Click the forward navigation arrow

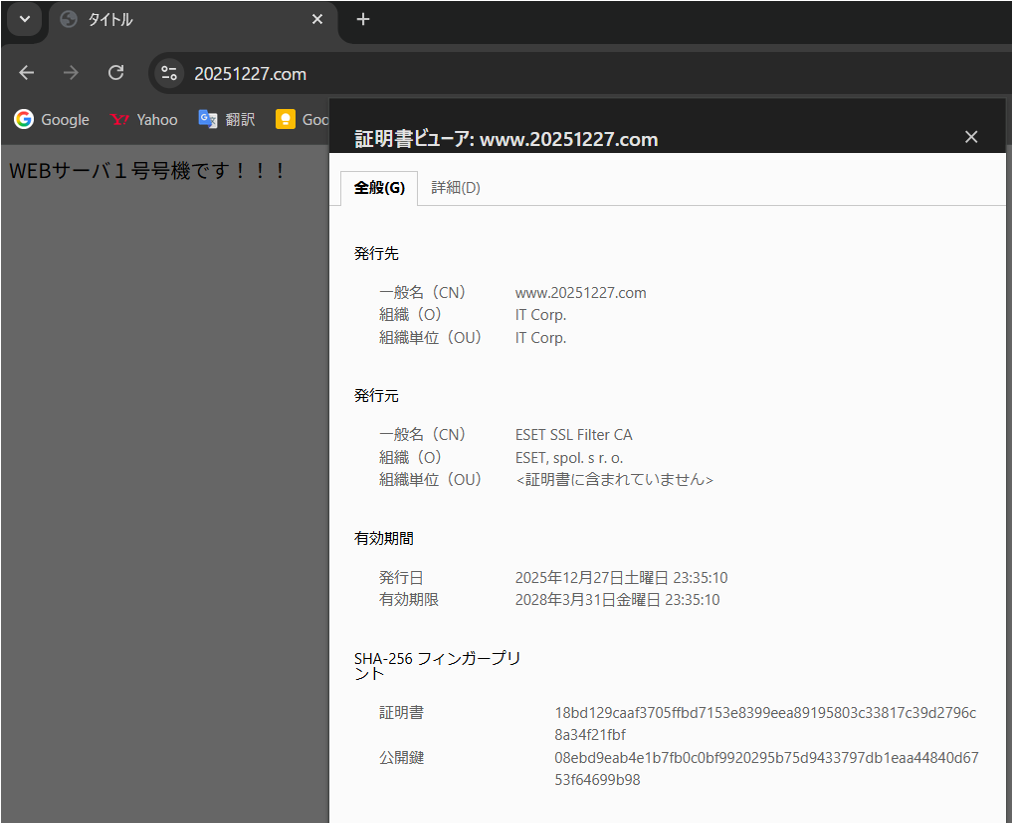(71, 73)
